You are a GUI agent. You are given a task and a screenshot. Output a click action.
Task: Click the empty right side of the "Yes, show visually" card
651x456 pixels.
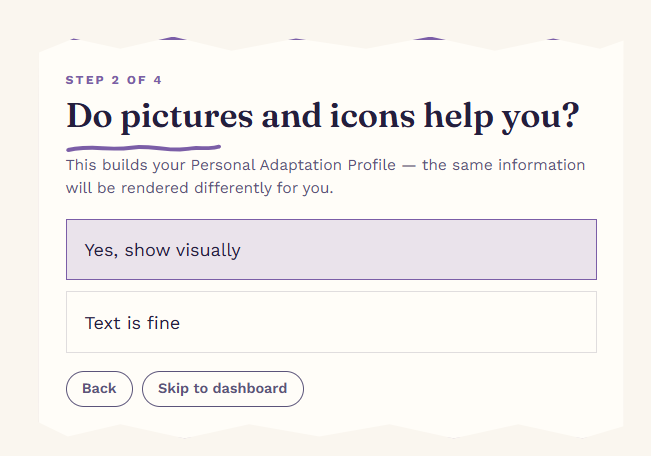[x=457, y=250]
